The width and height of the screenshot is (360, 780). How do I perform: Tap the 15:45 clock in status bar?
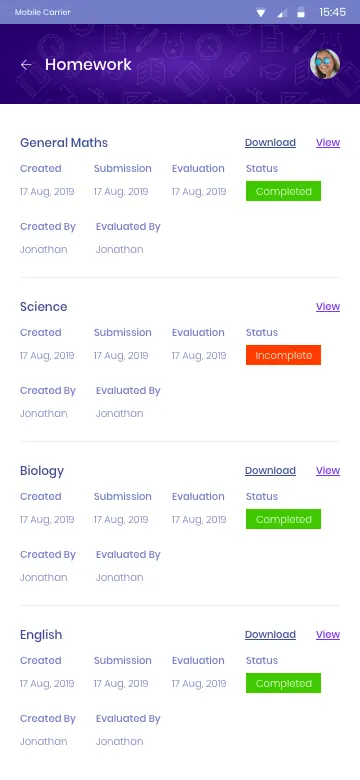(x=333, y=12)
